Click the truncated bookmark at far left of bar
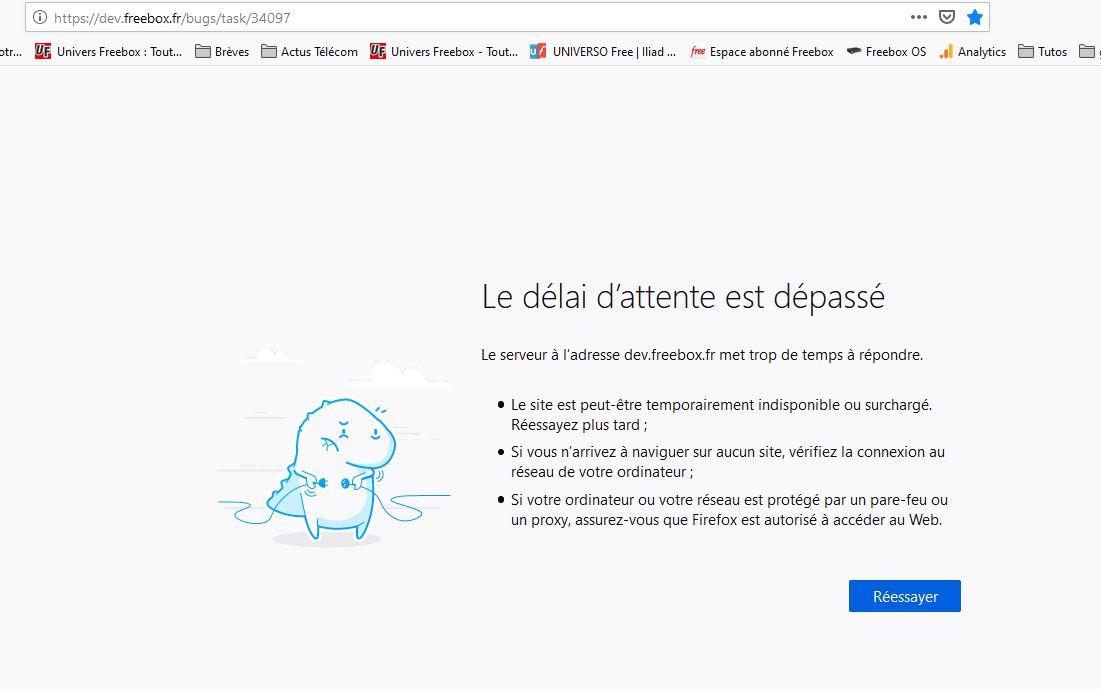Screen dimensions: 1101x689 tap(10, 51)
